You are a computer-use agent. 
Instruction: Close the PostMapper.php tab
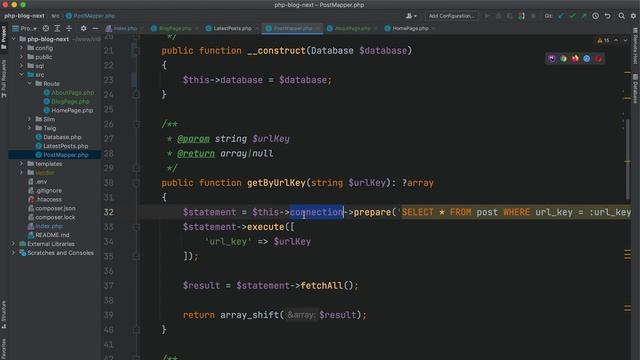[x=318, y=29]
